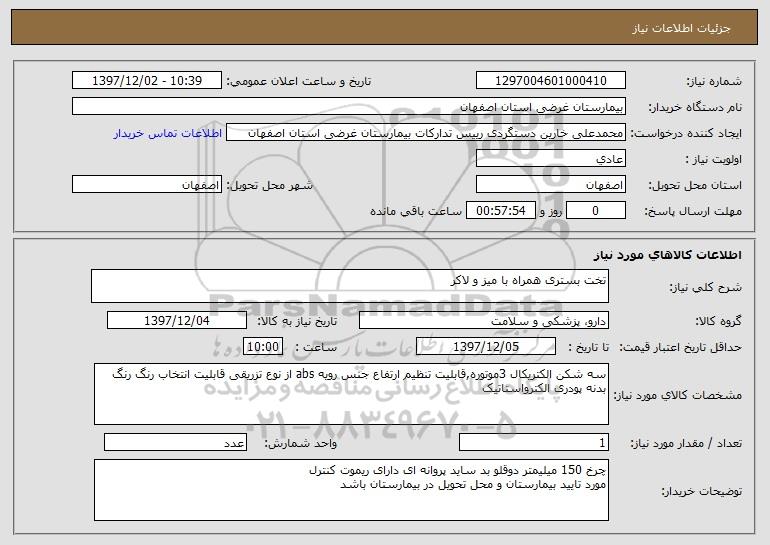
Task: Select the label تاریخ نیاز به کالا
Action: (297, 322)
